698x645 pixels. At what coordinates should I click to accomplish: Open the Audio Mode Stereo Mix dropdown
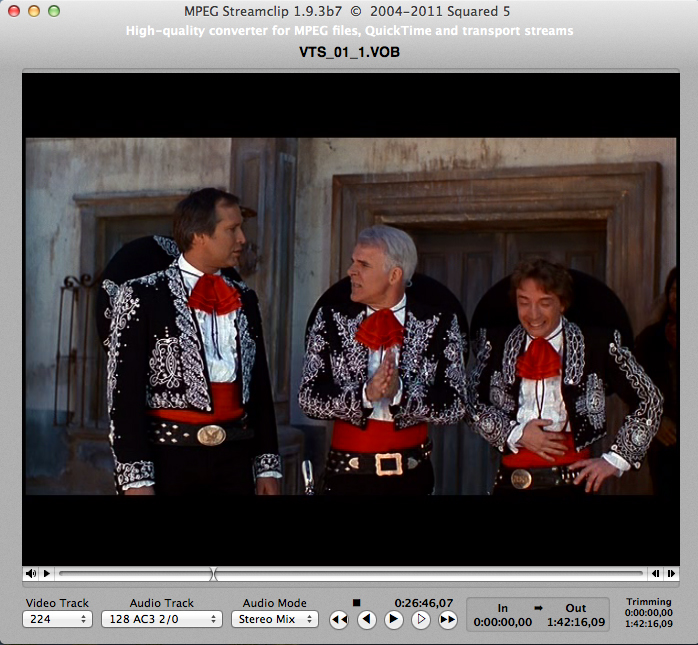275,619
